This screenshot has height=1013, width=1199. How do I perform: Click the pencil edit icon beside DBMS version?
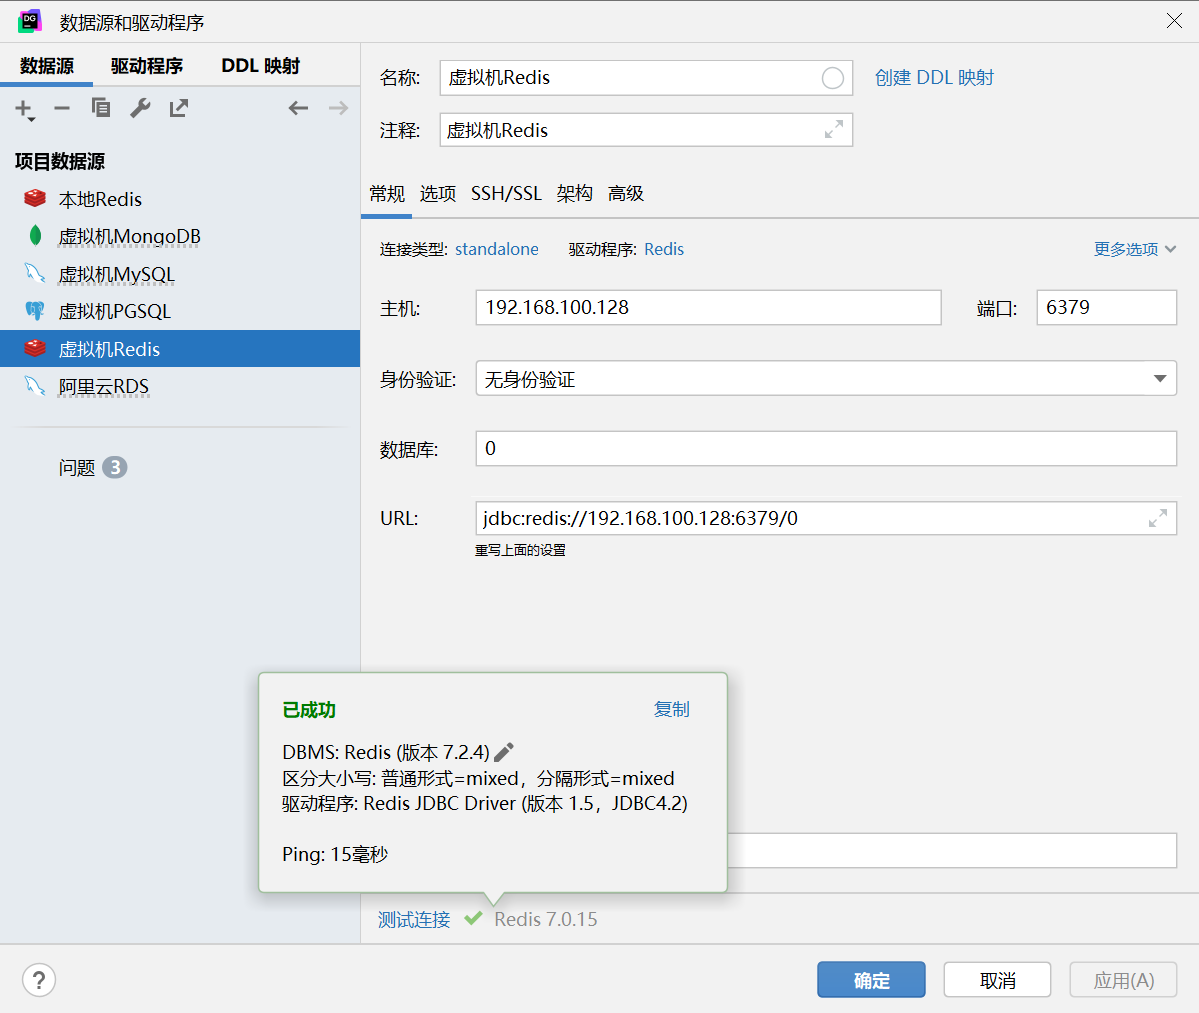(504, 752)
